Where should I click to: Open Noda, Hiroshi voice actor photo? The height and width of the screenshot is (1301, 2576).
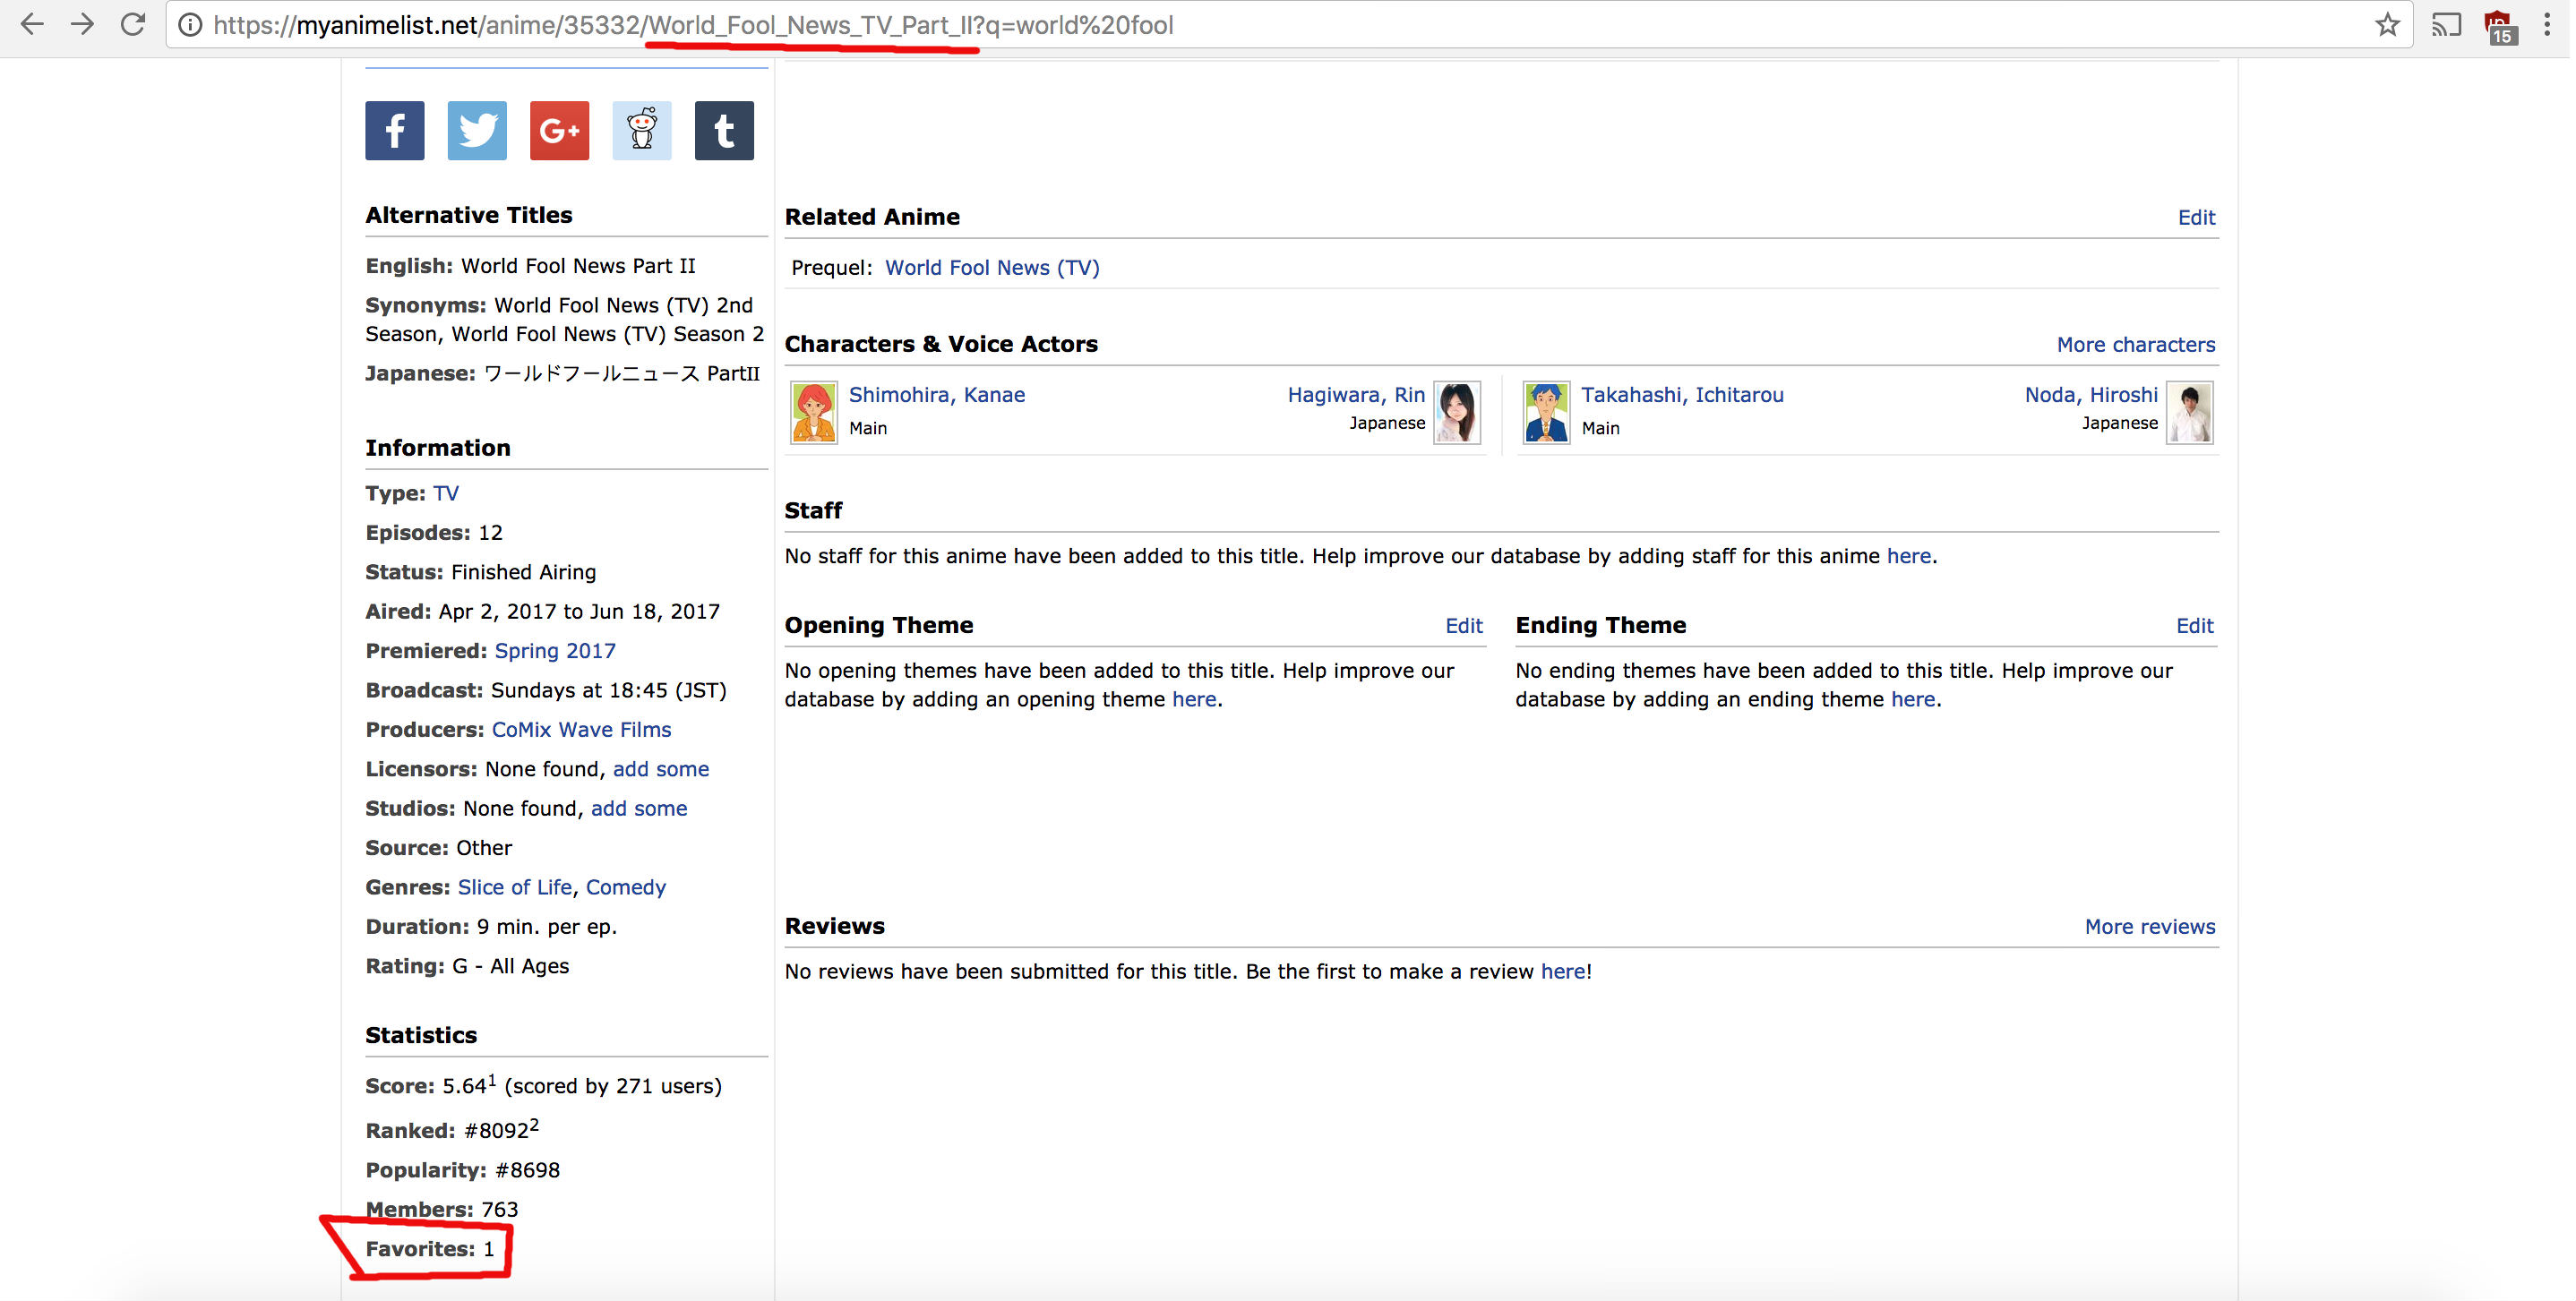(2189, 412)
